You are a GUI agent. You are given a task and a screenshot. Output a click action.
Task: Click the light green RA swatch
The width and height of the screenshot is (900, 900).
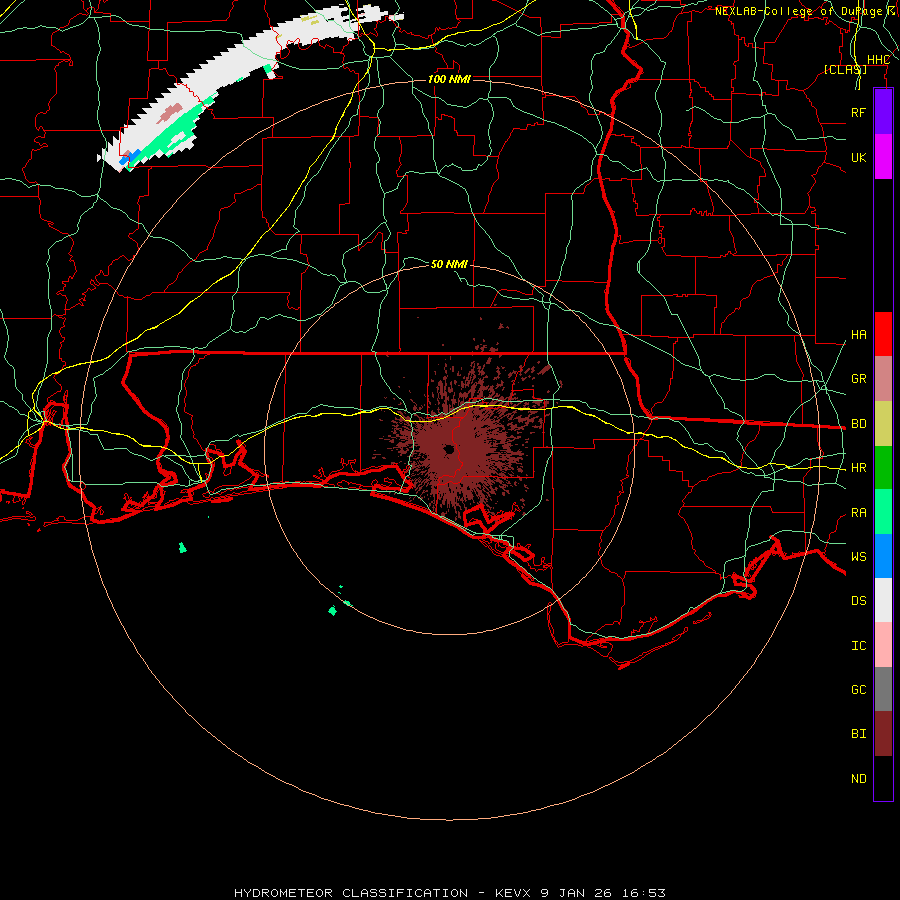click(x=883, y=512)
